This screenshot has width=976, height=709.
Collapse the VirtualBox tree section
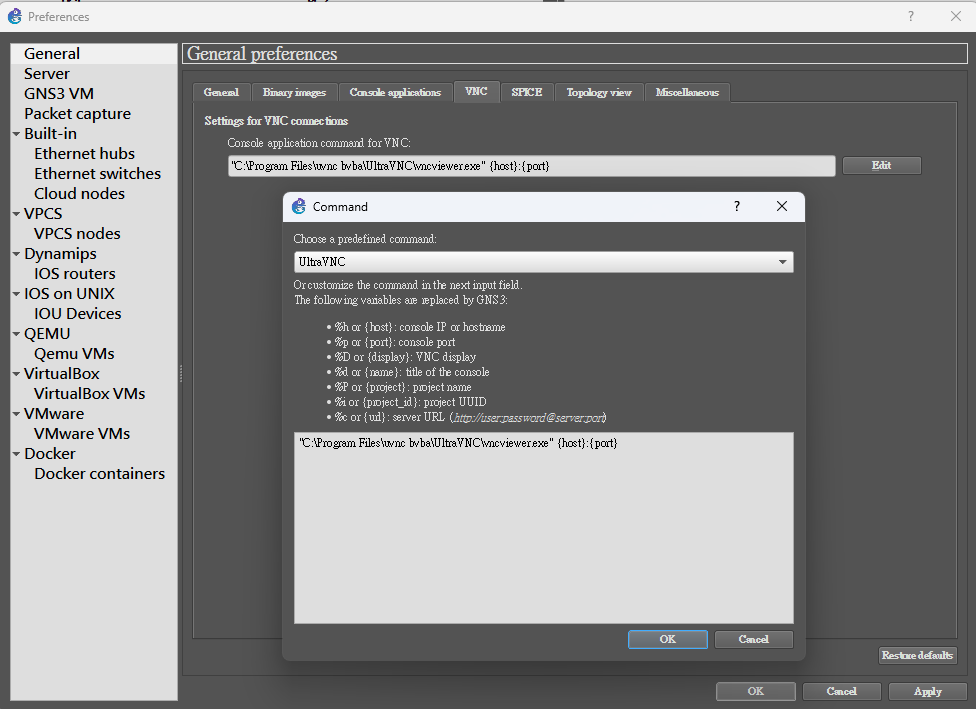[16, 373]
